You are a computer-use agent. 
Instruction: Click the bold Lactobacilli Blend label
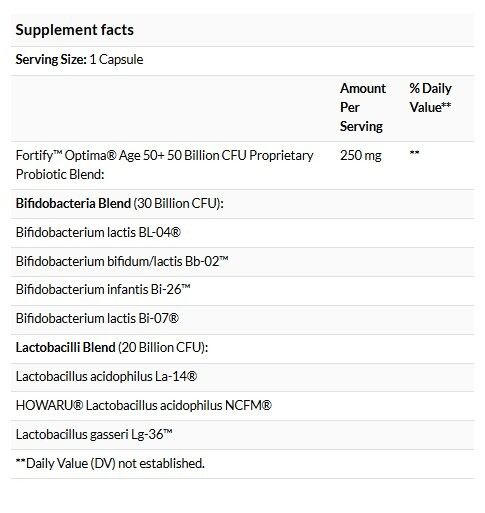[66, 348]
